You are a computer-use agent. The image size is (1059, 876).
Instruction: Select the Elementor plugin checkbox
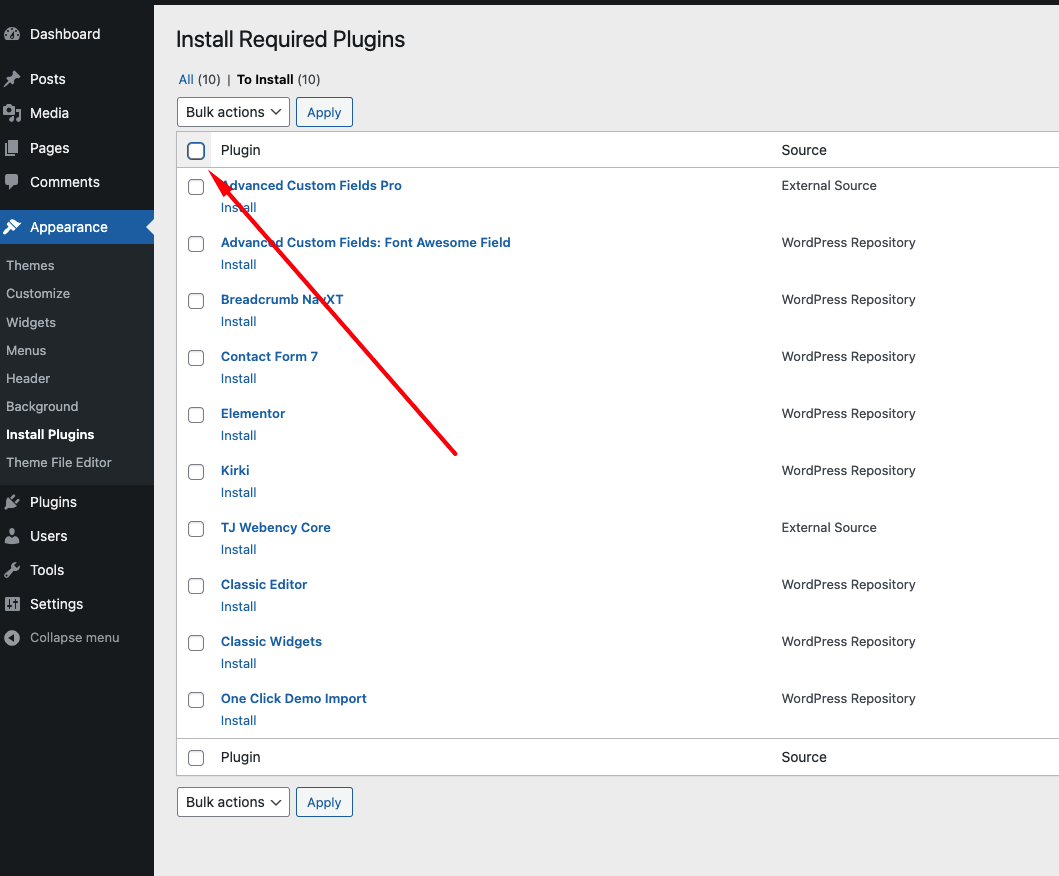pyautogui.click(x=196, y=415)
